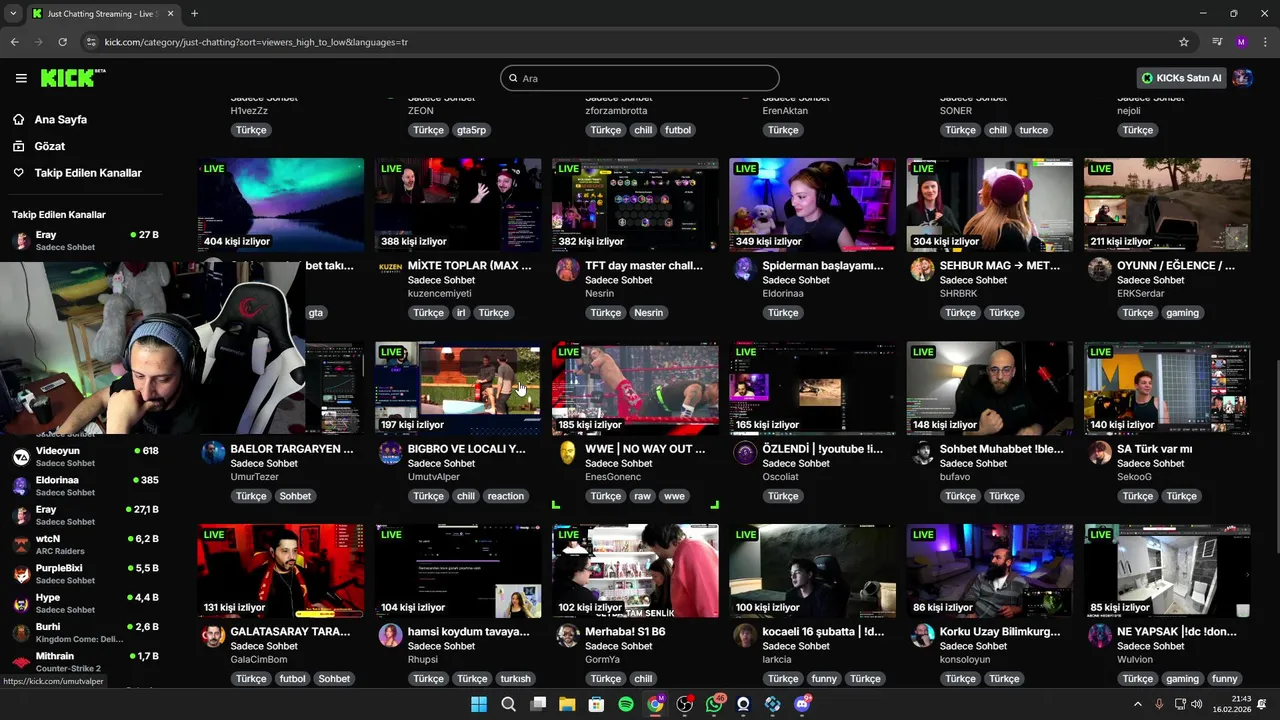The image size is (1280, 720).
Task: Click the wwe tag under EnesGonenc
Action: tap(674, 496)
